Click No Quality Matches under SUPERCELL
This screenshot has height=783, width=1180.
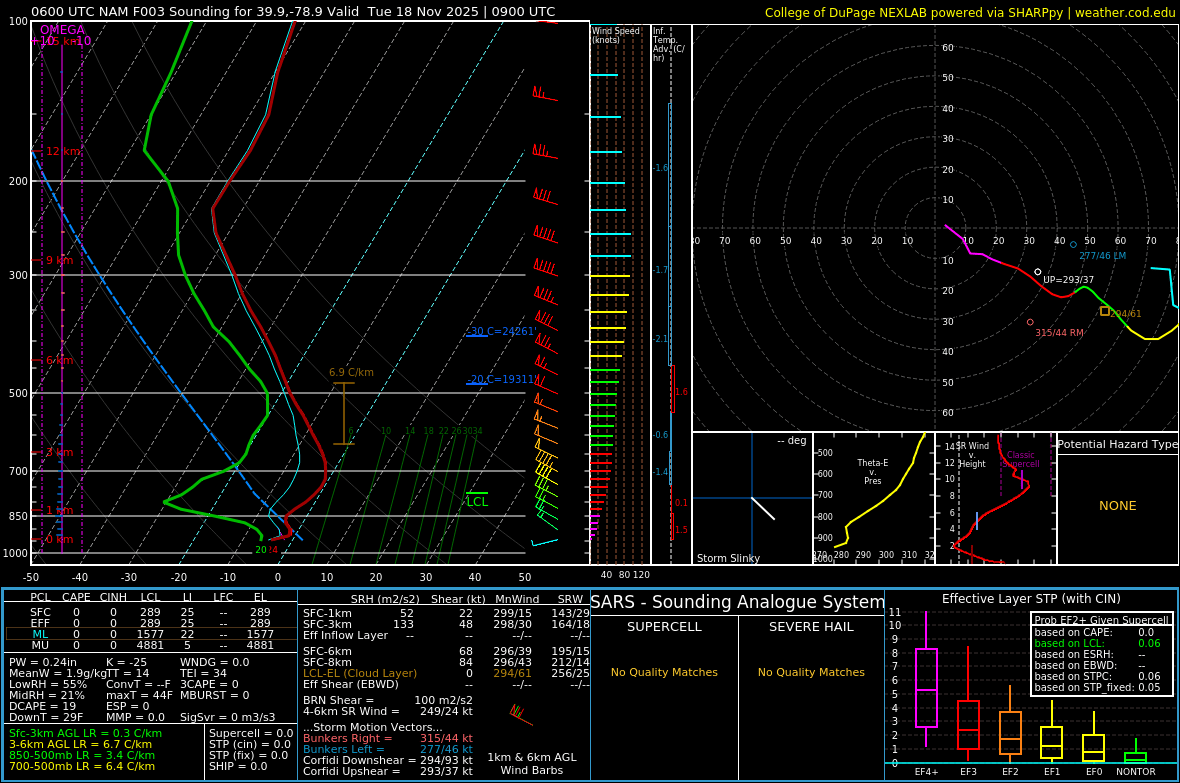(665, 672)
